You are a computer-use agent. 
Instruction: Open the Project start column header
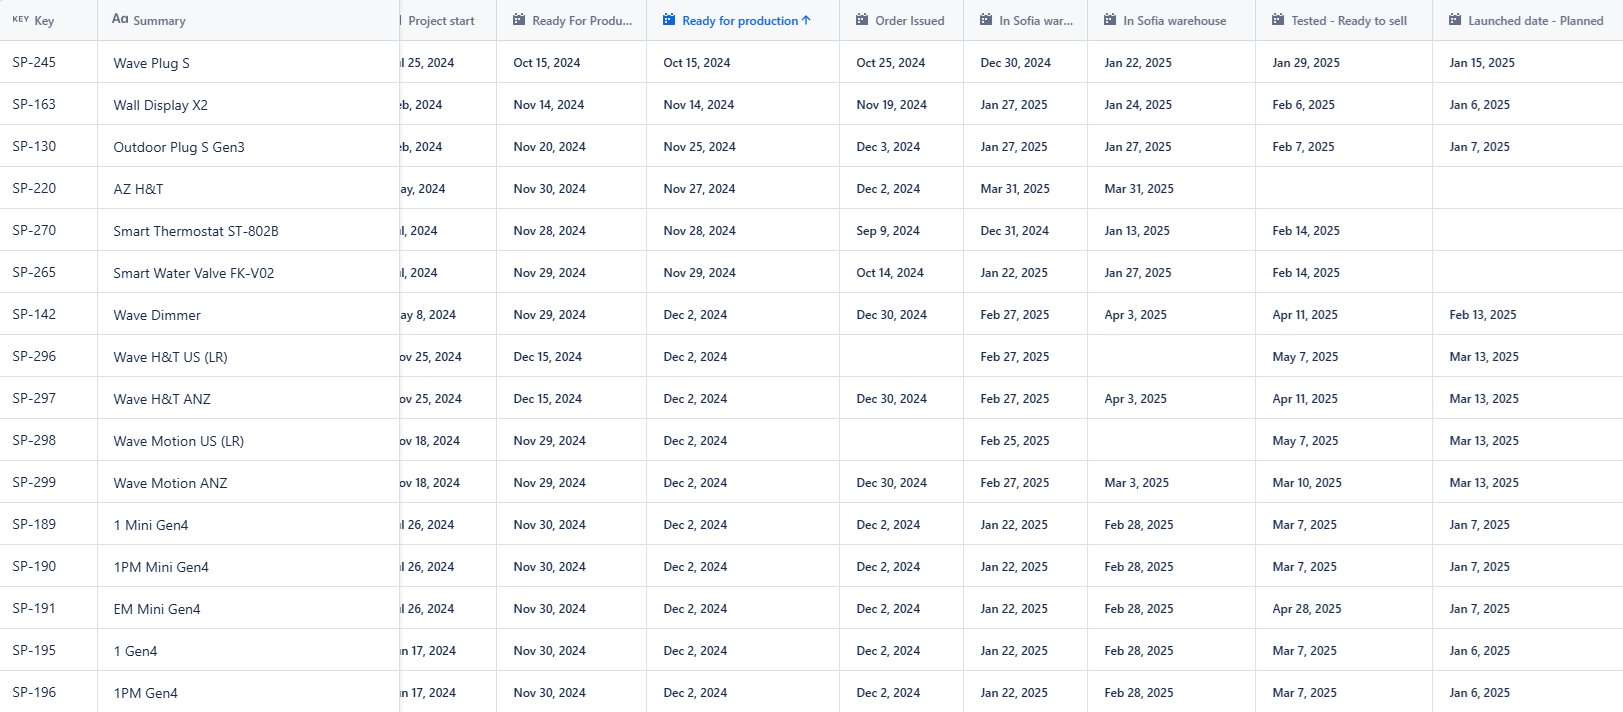click(447, 20)
